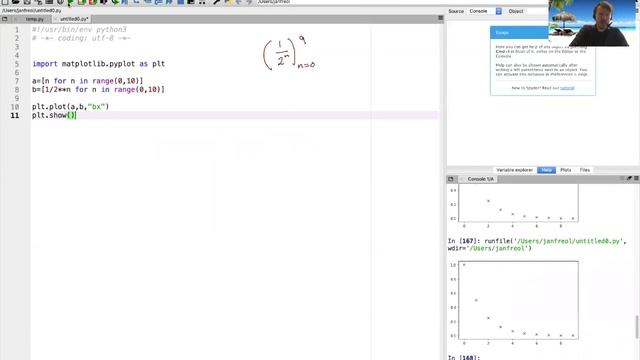Open the Plots pane tab
The width and height of the screenshot is (640, 360).
[x=565, y=170]
